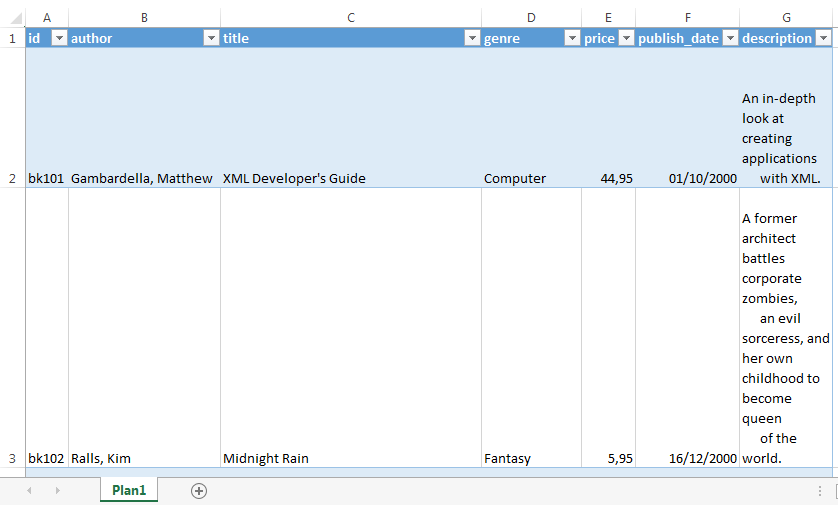
Task: Open the description column filter dropdown
Action: click(x=823, y=38)
